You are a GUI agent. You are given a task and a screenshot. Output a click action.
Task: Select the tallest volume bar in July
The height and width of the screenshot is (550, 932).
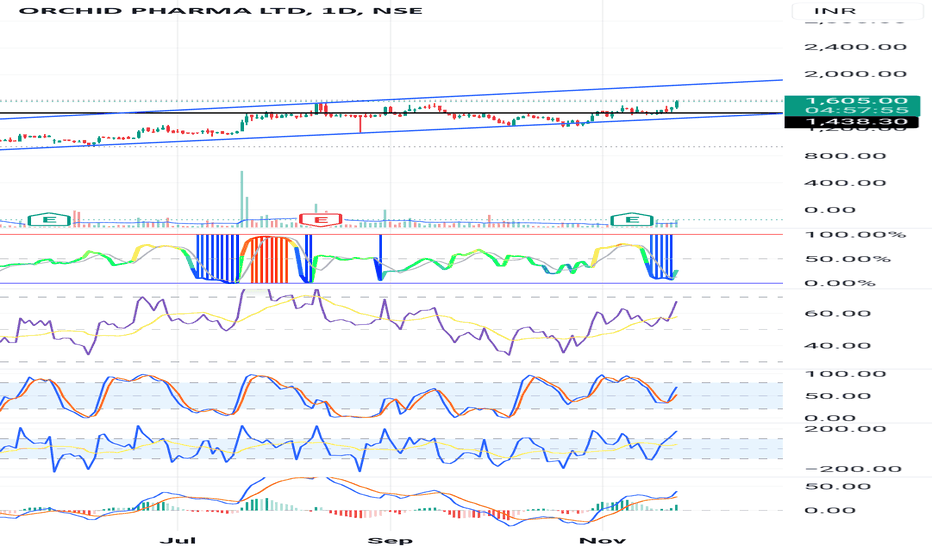click(x=242, y=199)
